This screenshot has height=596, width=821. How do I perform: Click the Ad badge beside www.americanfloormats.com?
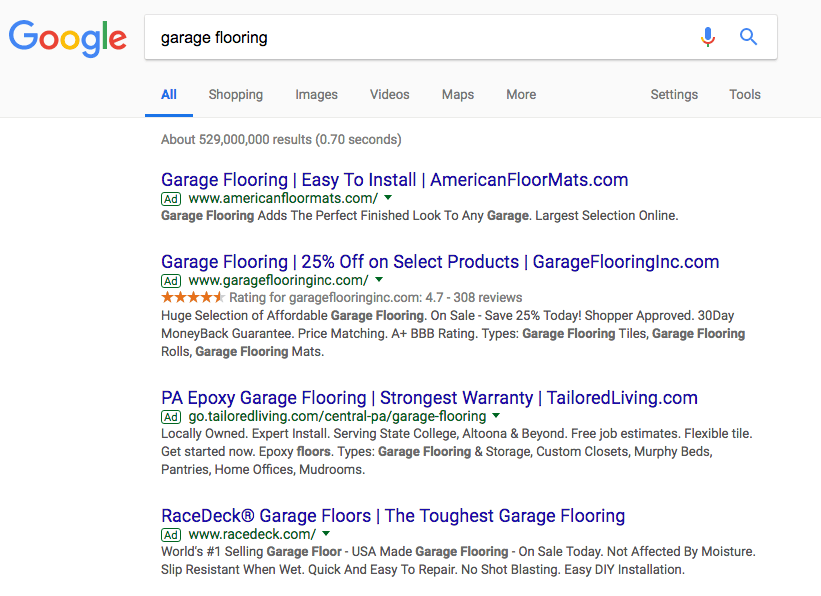coord(171,199)
